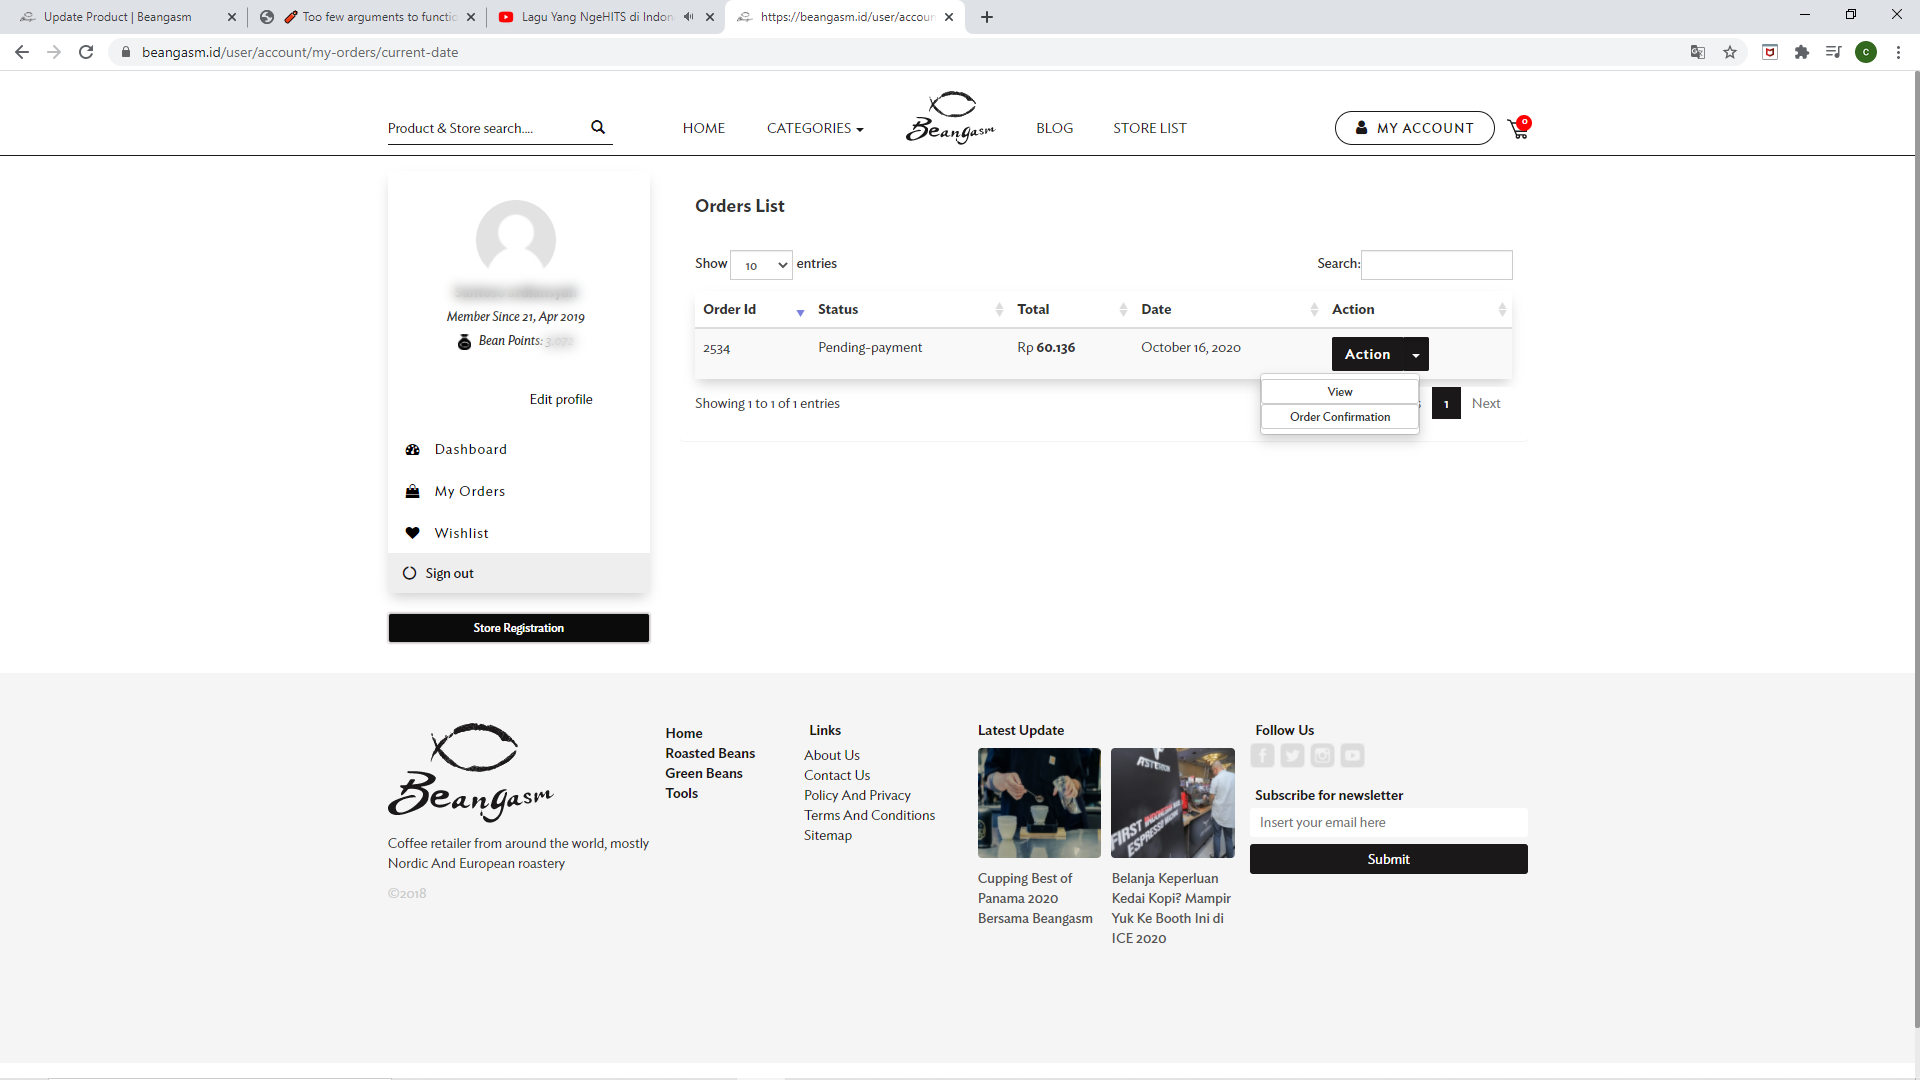Open My Orders in sidebar

click(469, 491)
